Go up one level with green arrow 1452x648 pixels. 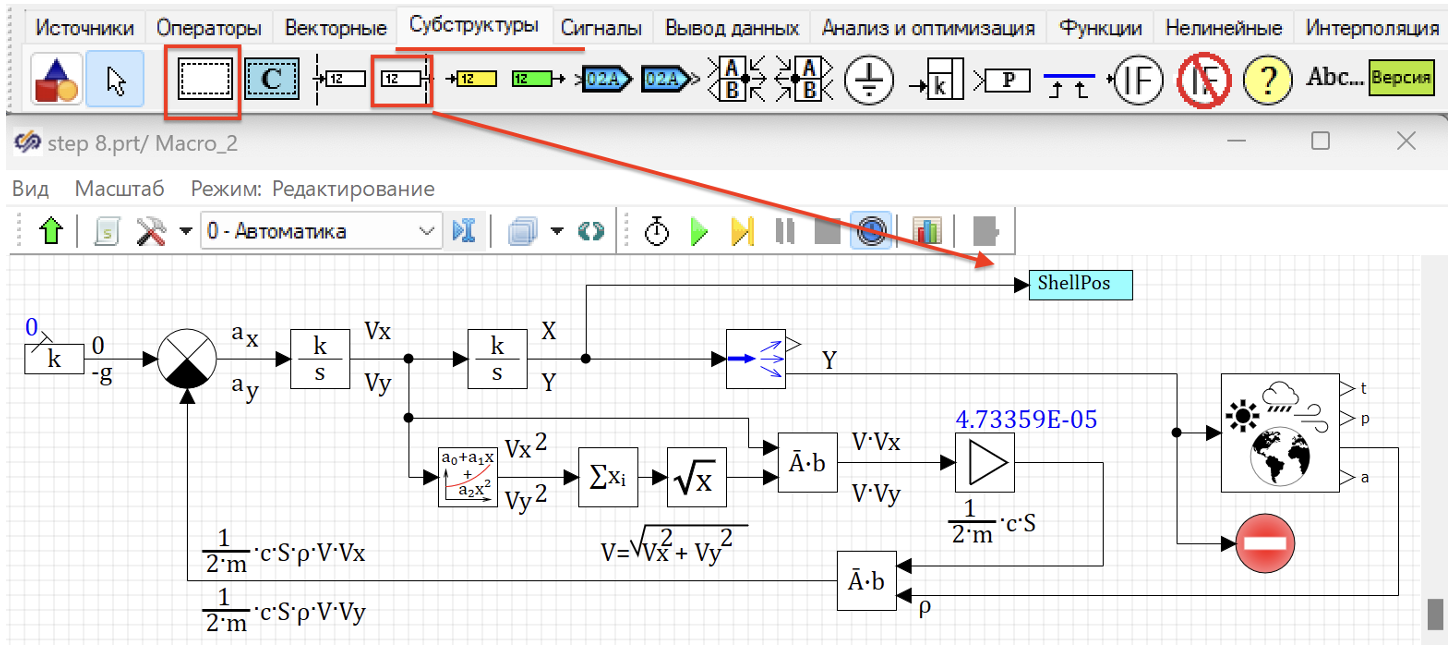(52, 232)
